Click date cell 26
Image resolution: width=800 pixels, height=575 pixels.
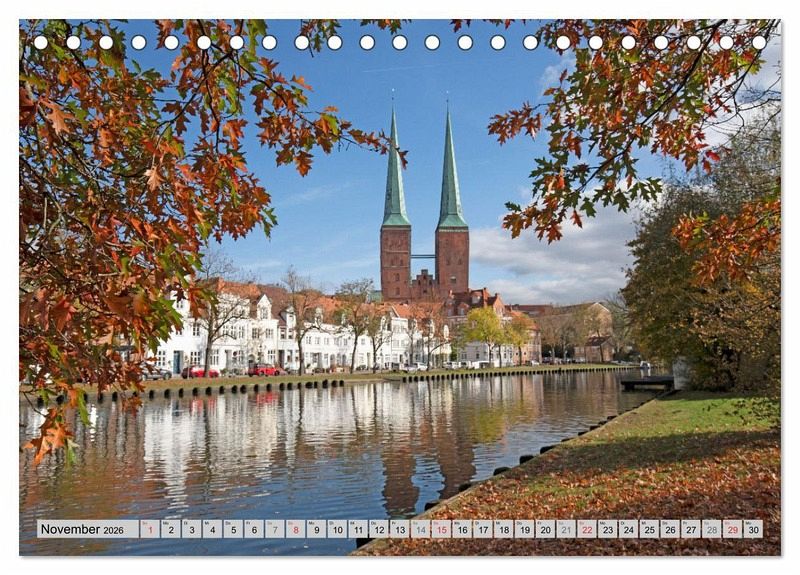click(x=670, y=529)
